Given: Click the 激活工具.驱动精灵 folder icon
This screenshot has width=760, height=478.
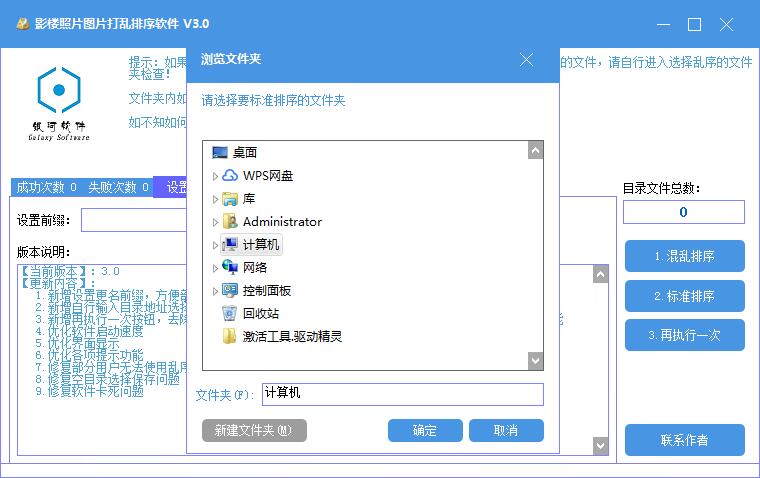Looking at the screenshot, I should click(230, 336).
